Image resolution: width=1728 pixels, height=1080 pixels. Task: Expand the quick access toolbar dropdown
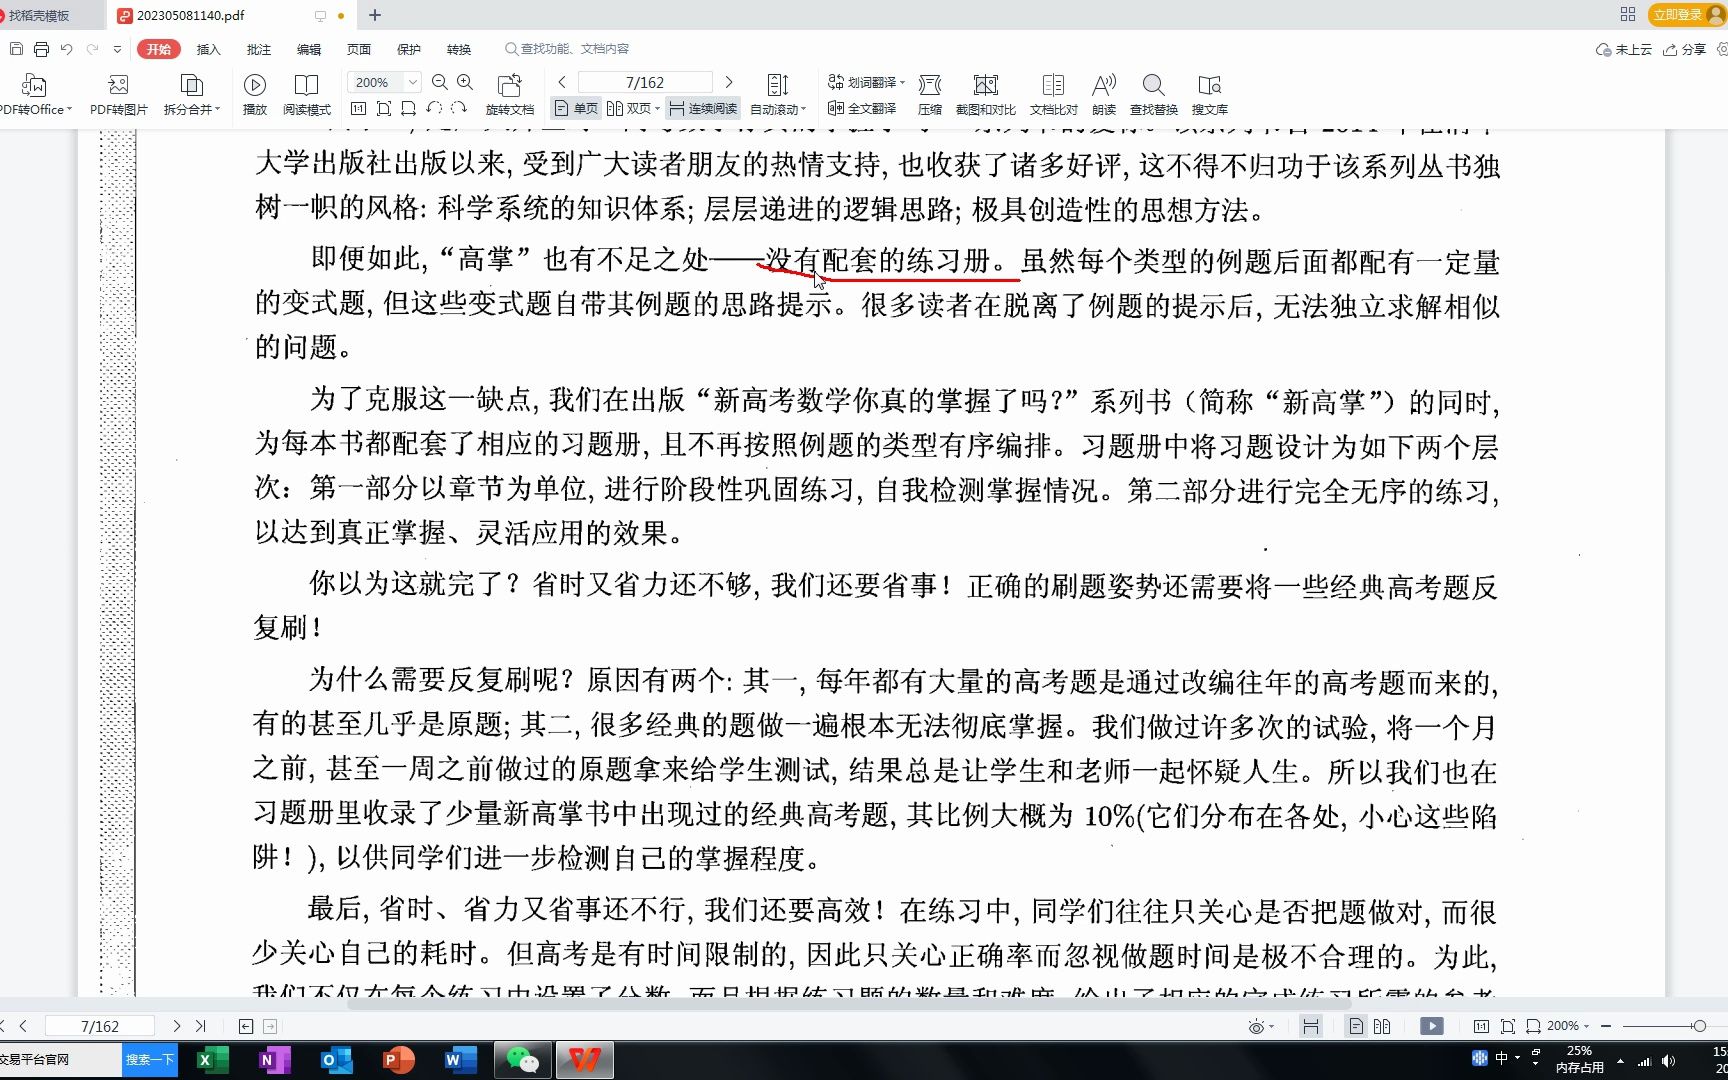(117, 49)
